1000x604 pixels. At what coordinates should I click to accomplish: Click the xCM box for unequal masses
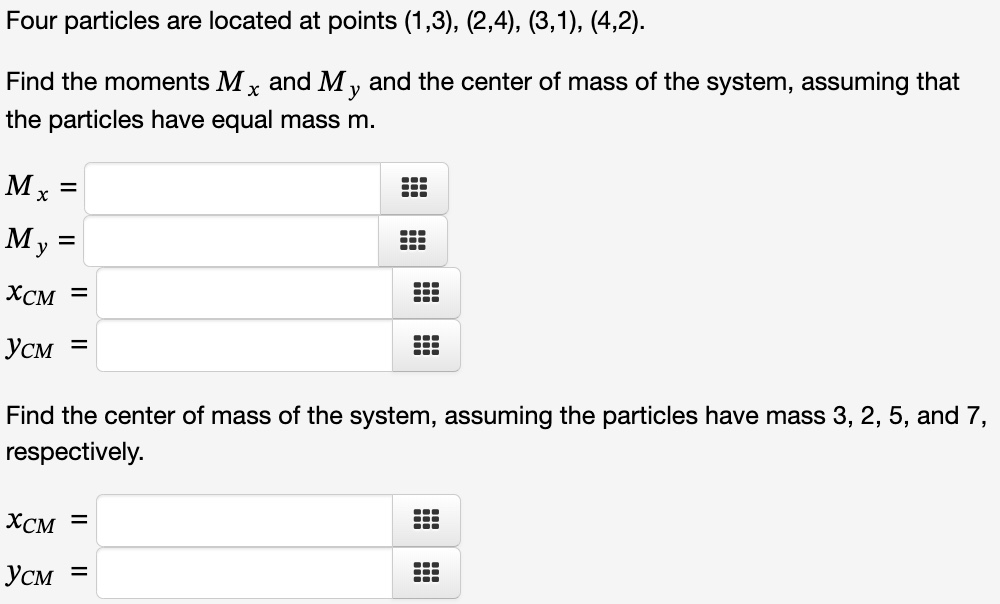[x=240, y=520]
